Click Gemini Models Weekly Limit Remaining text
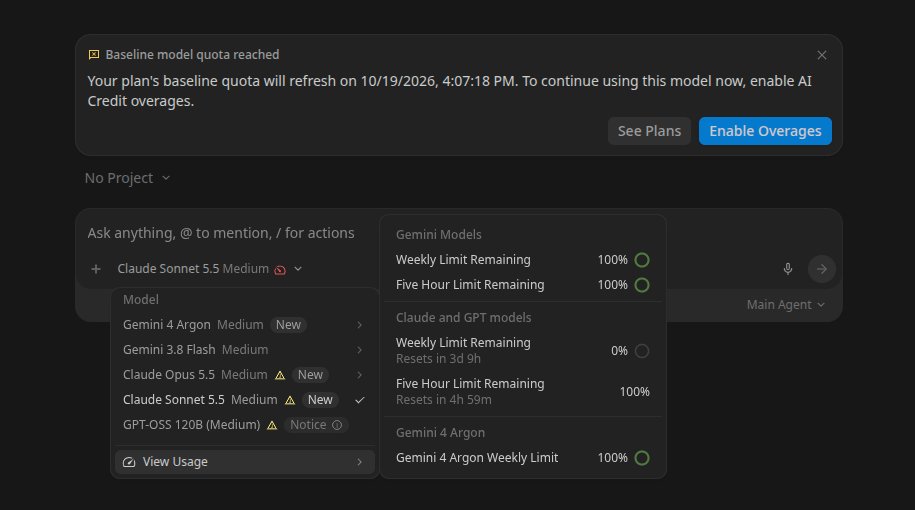Image resolution: width=915 pixels, height=510 pixels. [463, 260]
